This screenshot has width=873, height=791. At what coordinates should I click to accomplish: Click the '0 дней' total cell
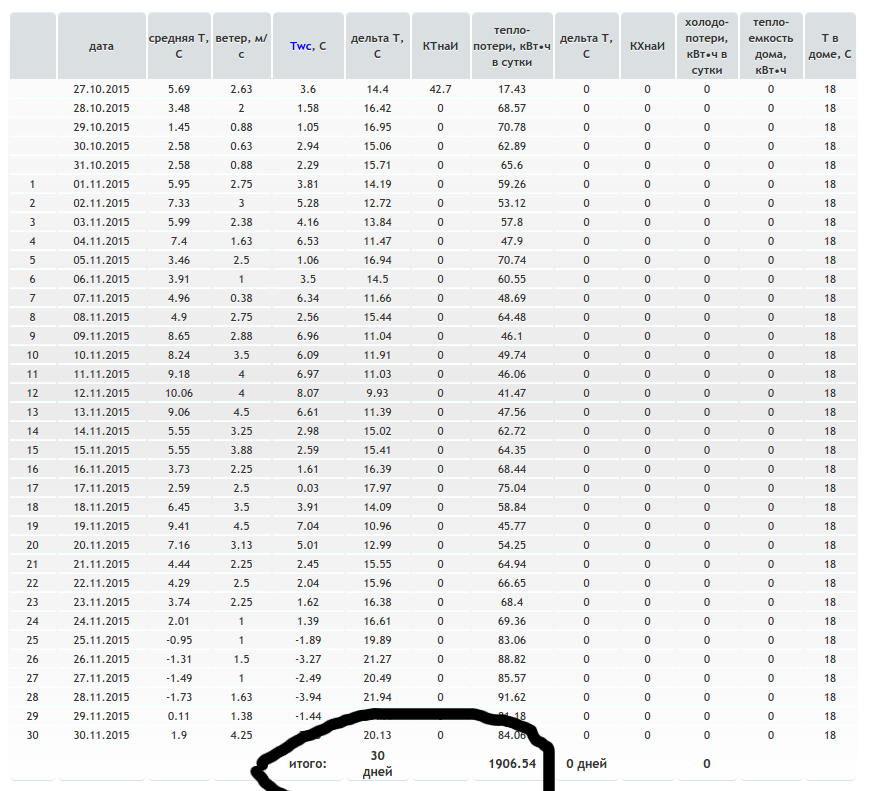[586, 764]
